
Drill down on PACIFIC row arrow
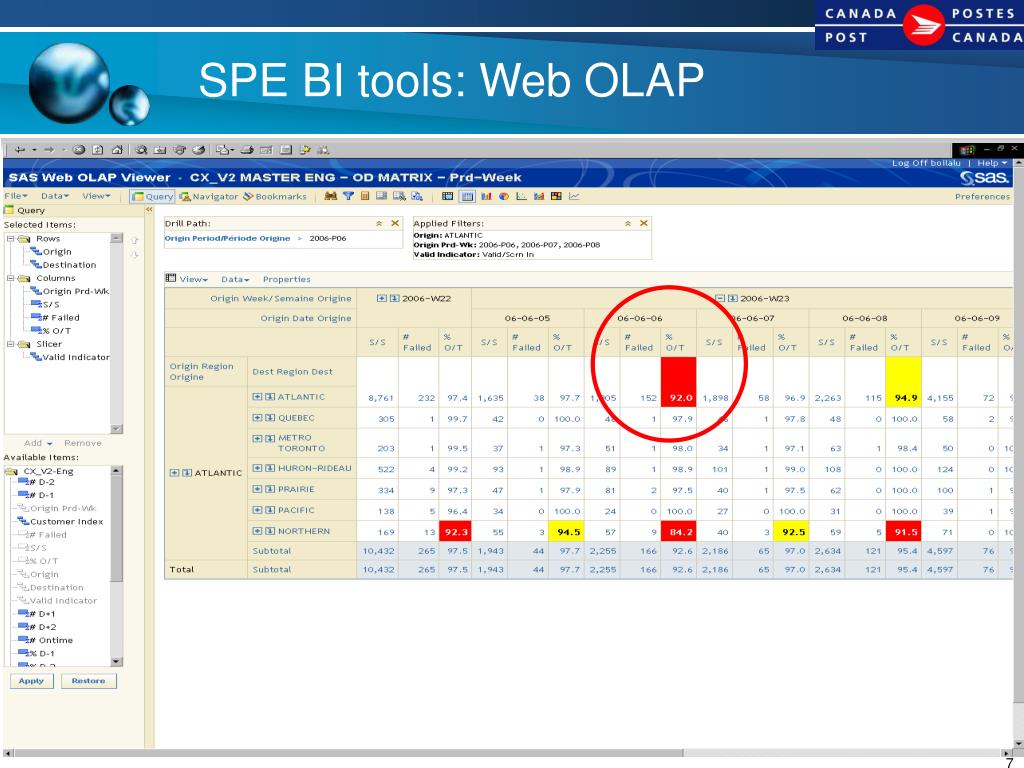click(x=270, y=510)
